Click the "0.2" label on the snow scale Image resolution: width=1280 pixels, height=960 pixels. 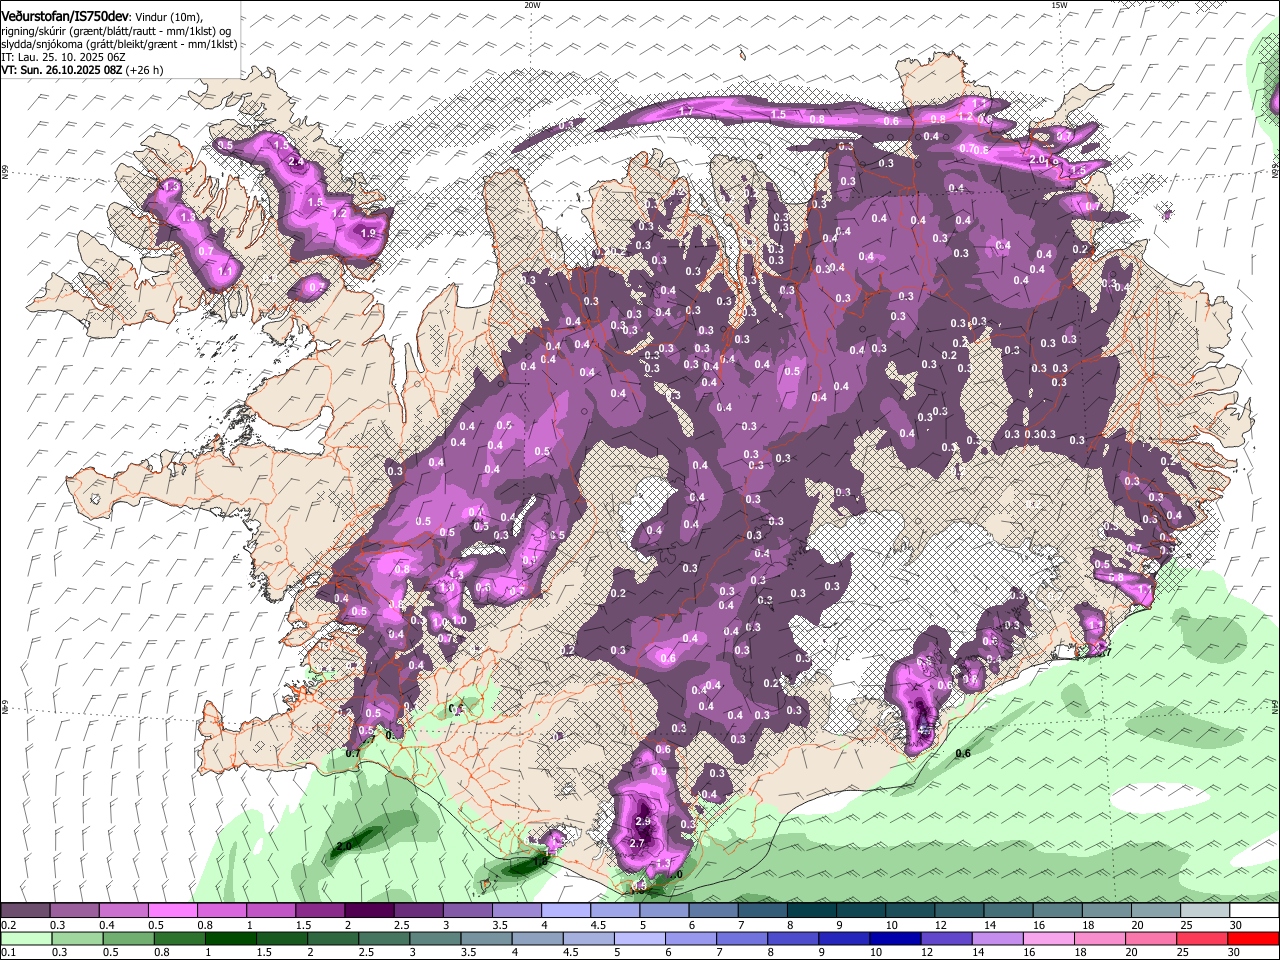coord(8,925)
